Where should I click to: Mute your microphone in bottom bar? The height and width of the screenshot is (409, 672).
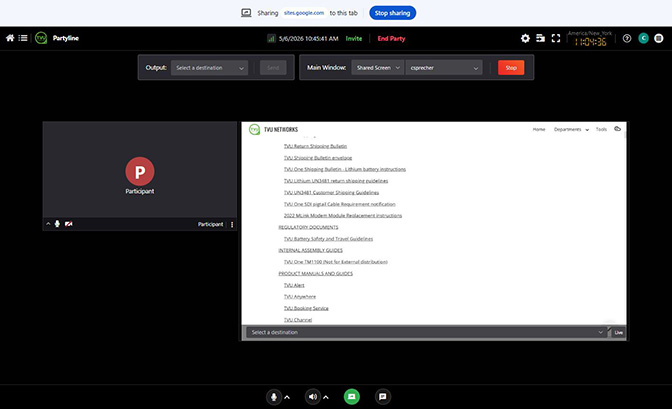tap(273, 397)
